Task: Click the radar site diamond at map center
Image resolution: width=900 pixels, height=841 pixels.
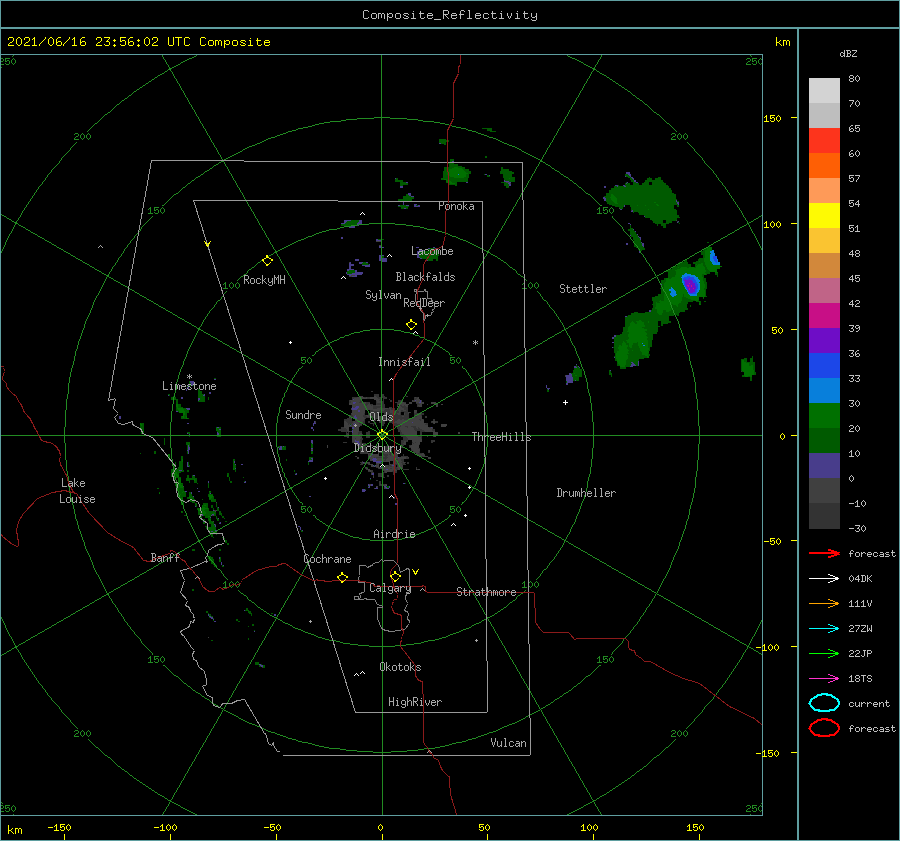Action: 382,435
